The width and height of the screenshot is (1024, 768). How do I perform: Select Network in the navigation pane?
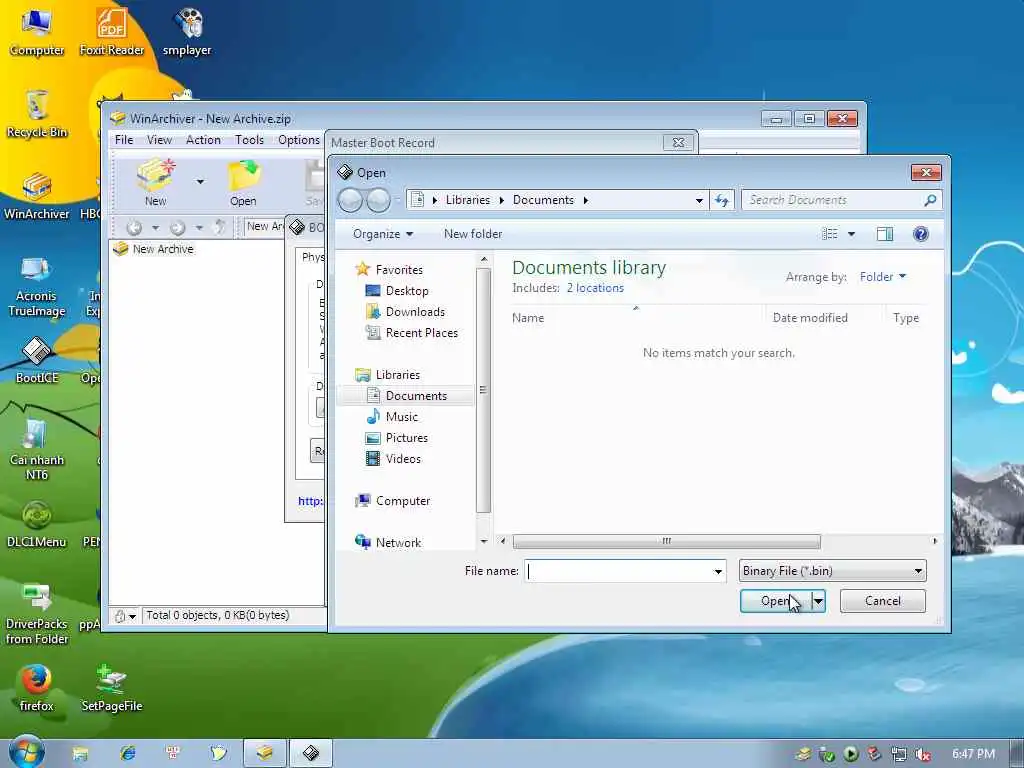point(398,543)
